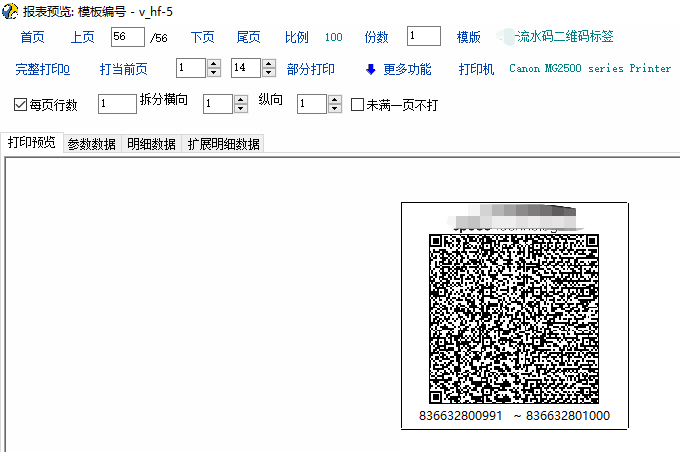Select the 扩展明细数据 tab
This screenshot has height=452, width=680.
pos(224,144)
